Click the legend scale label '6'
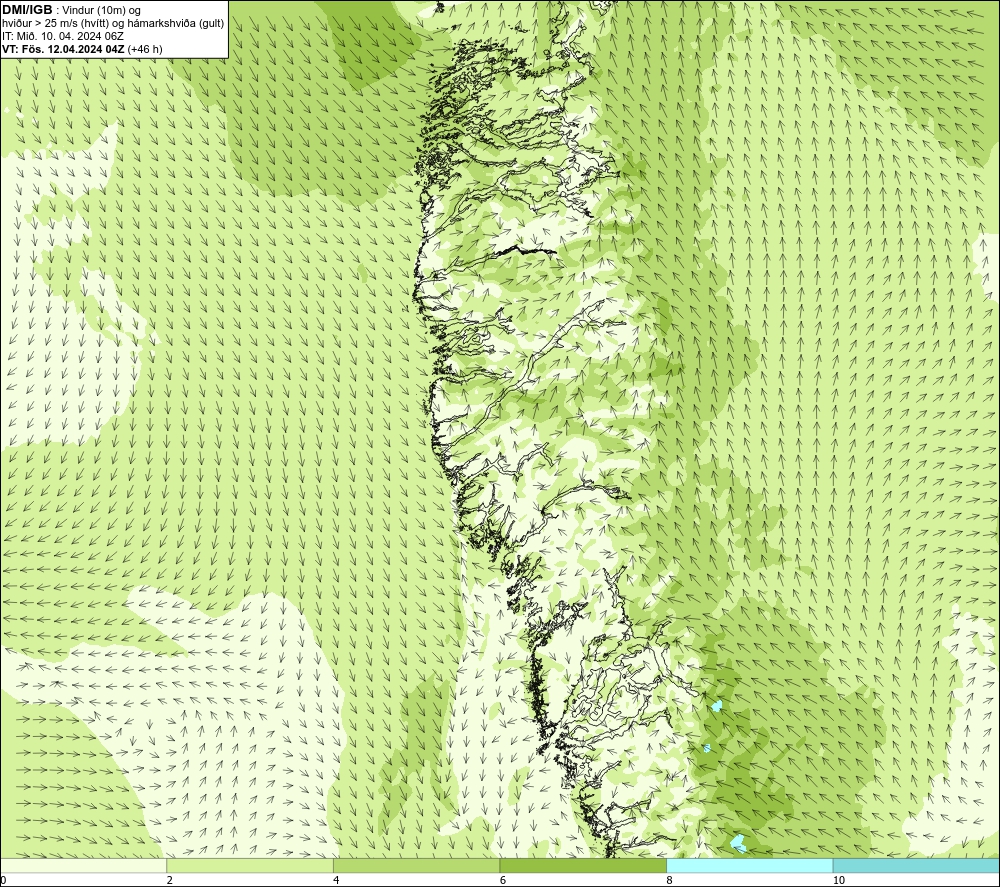The width and height of the screenshot is (1000, 887). tap(503, 880)
